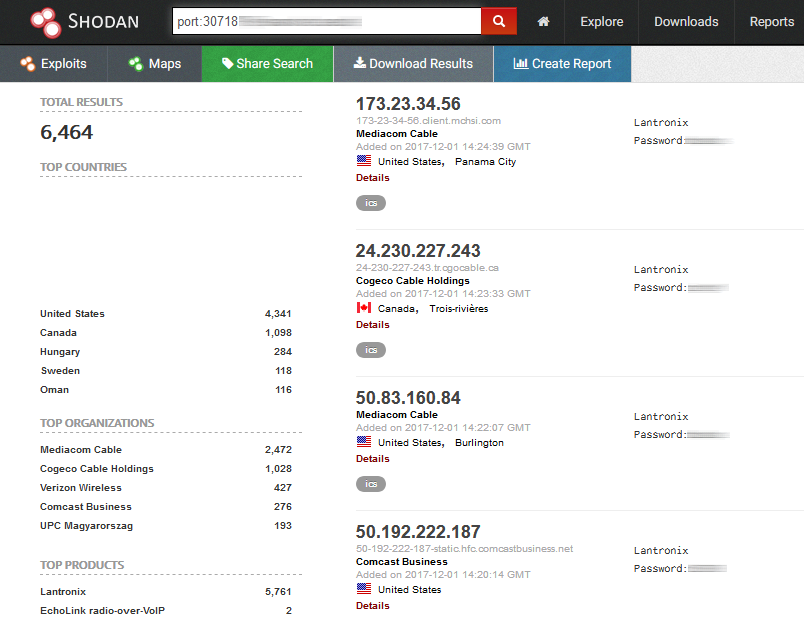804x621 pixels.
Task: Open the Maps view
Action: click(155, 64)
